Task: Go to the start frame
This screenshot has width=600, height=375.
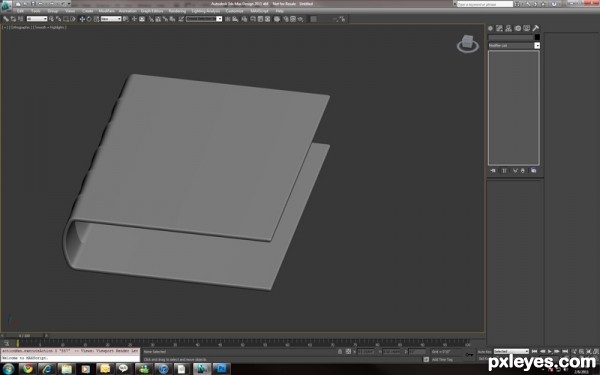Action: click(x=535, y=351)
